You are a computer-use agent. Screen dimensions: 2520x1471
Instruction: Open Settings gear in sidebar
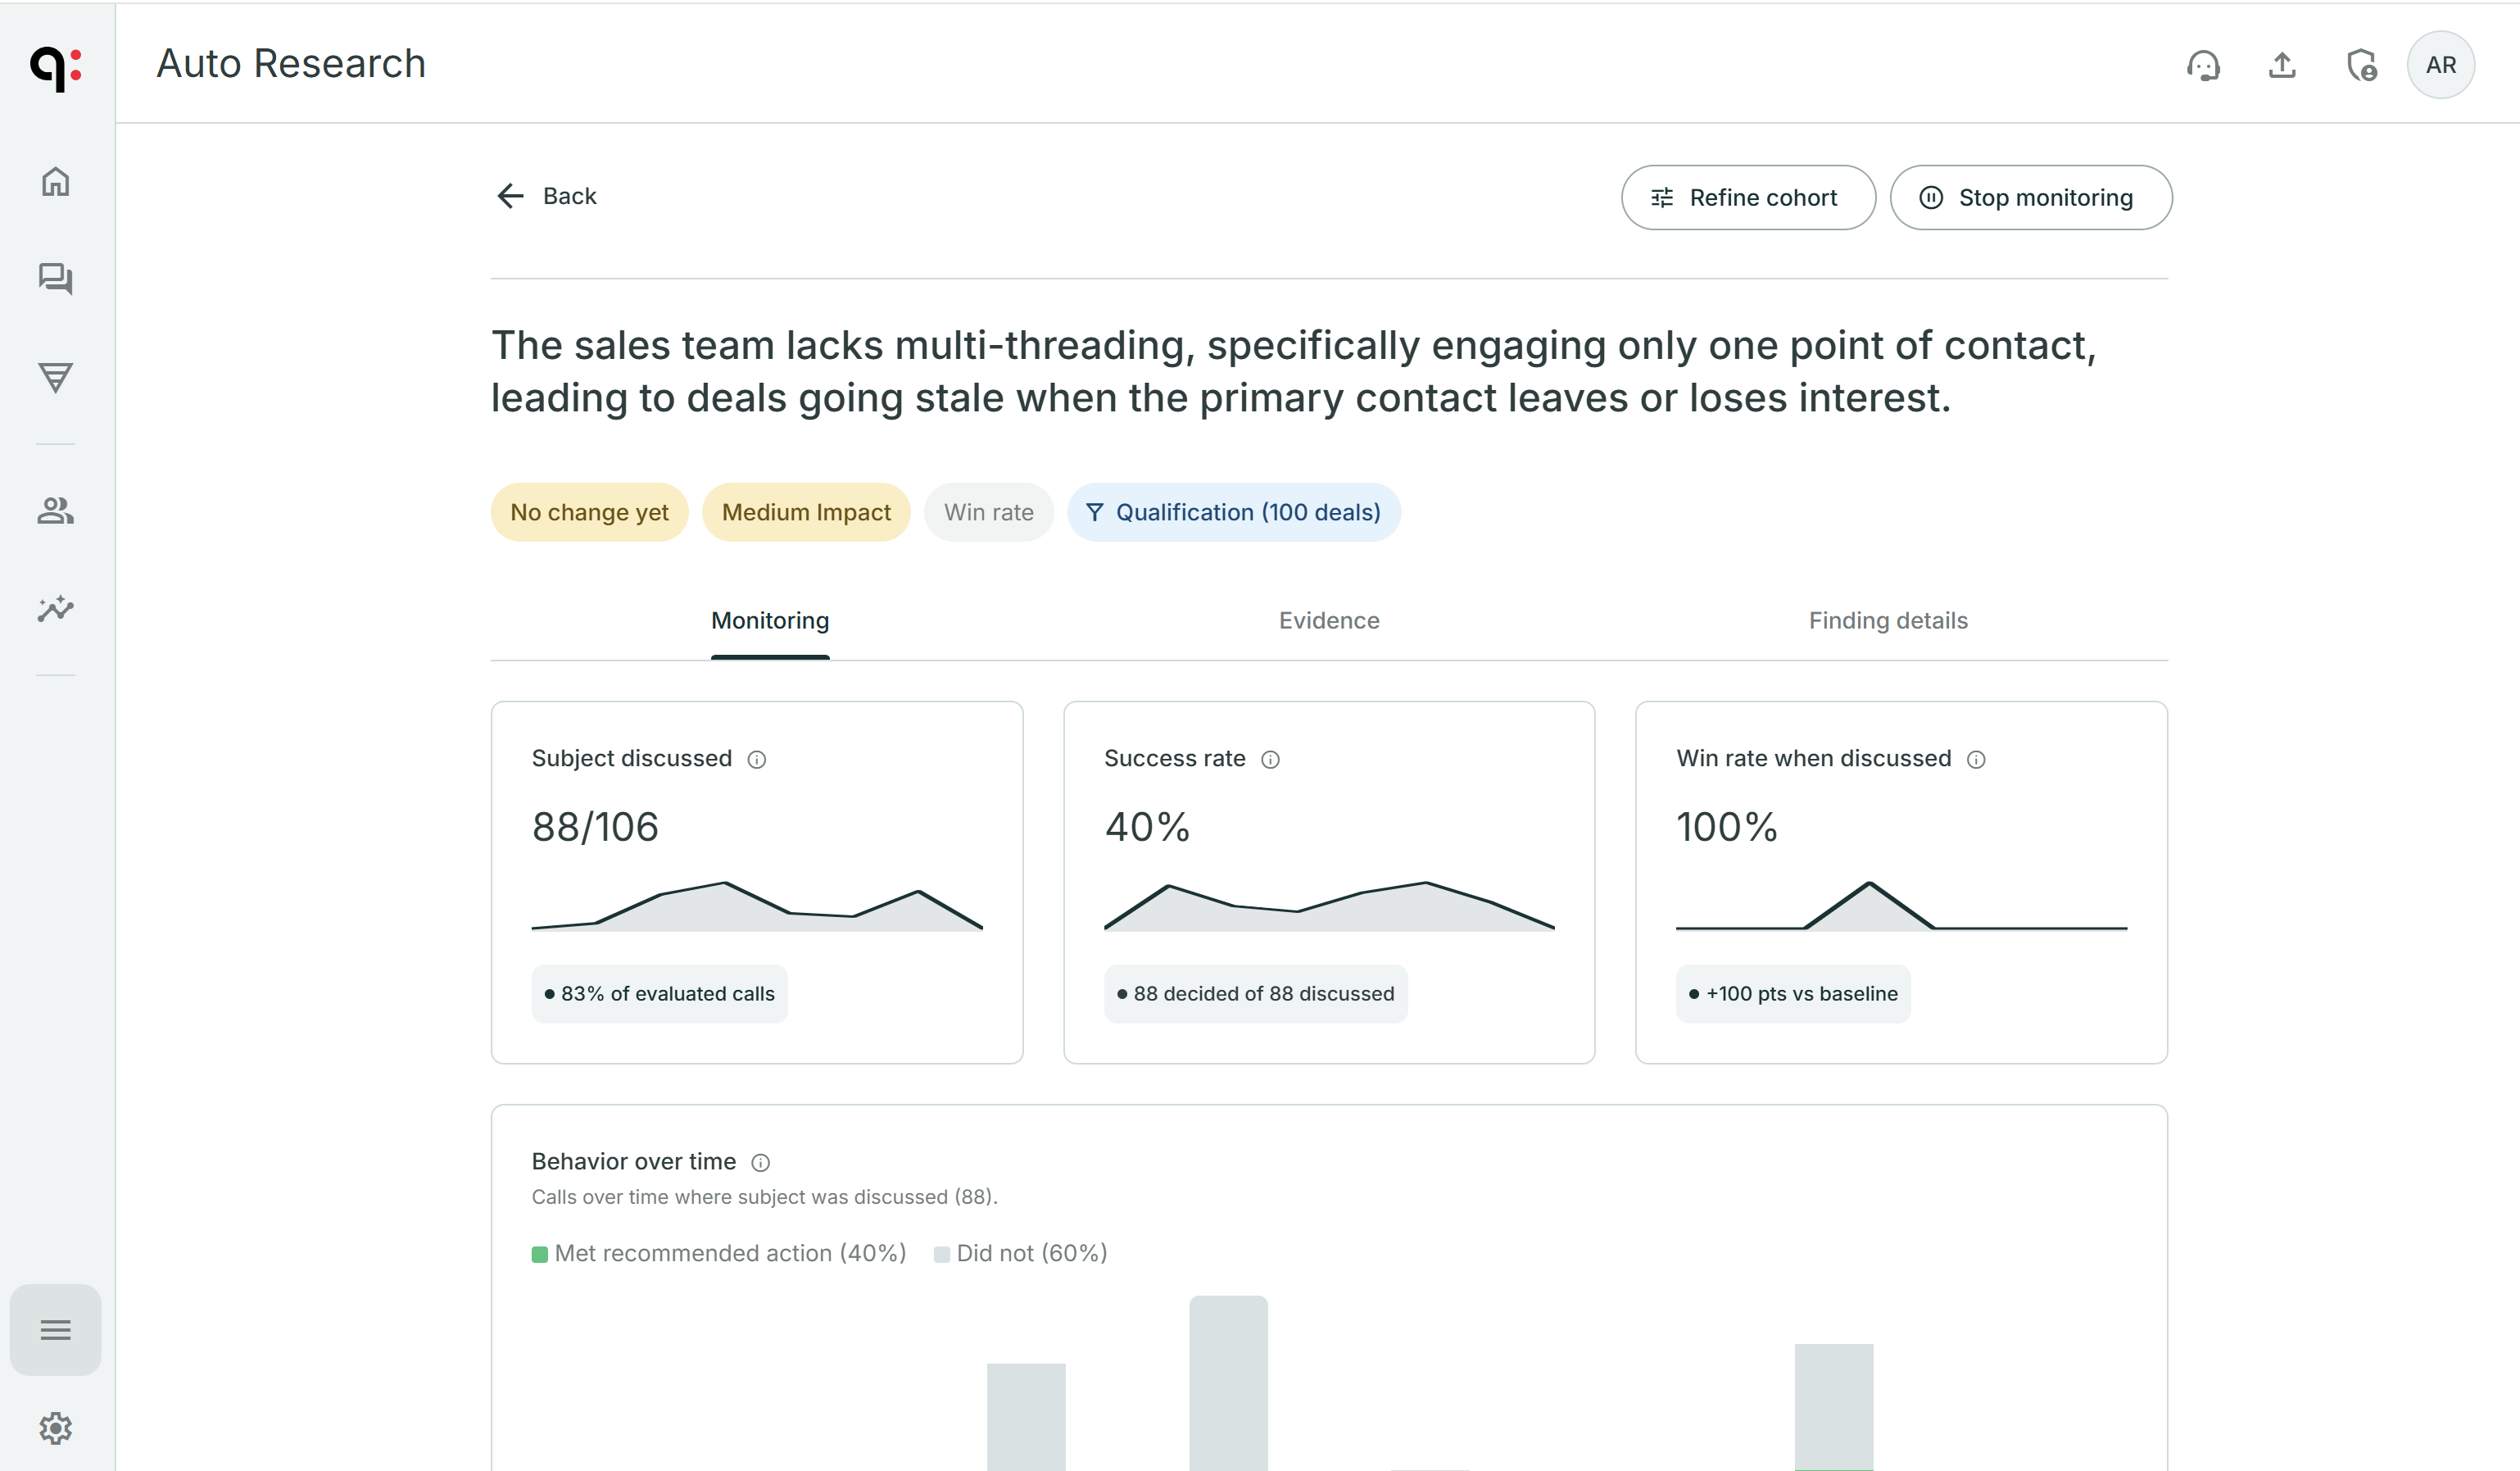pyautogui.click(x=56, y=1428)
